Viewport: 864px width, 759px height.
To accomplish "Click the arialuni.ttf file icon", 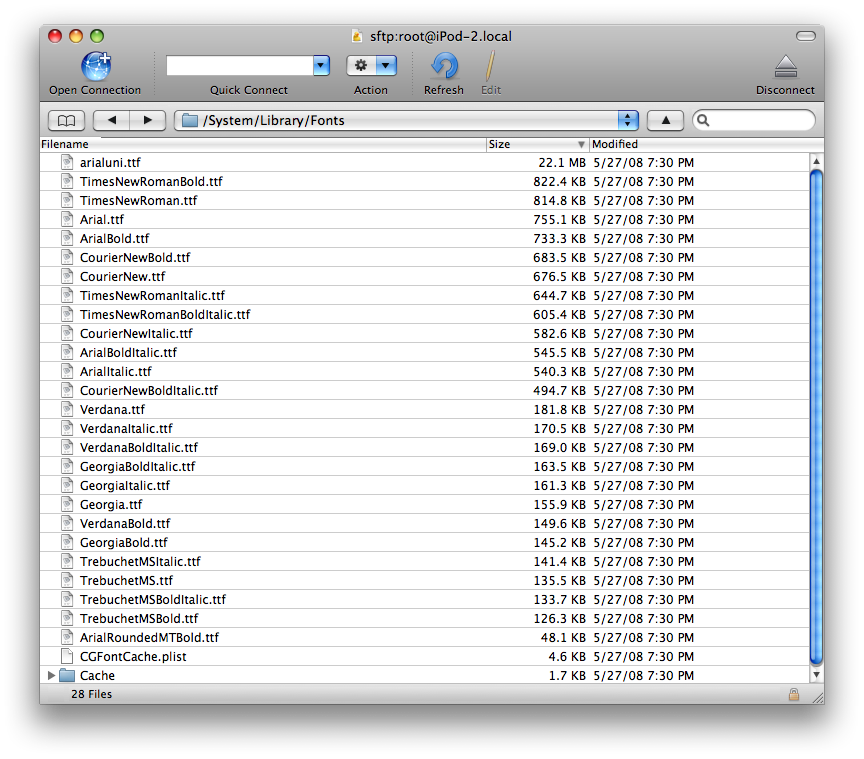I will pyautogui.click(x=67, y=163).
